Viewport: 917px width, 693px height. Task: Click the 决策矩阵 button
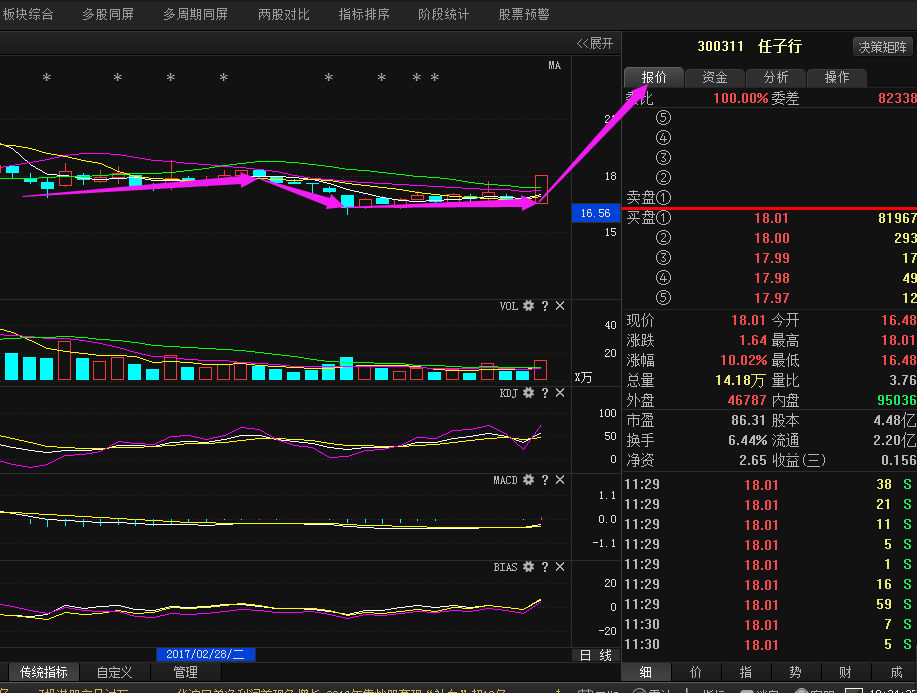click(883, 47)
